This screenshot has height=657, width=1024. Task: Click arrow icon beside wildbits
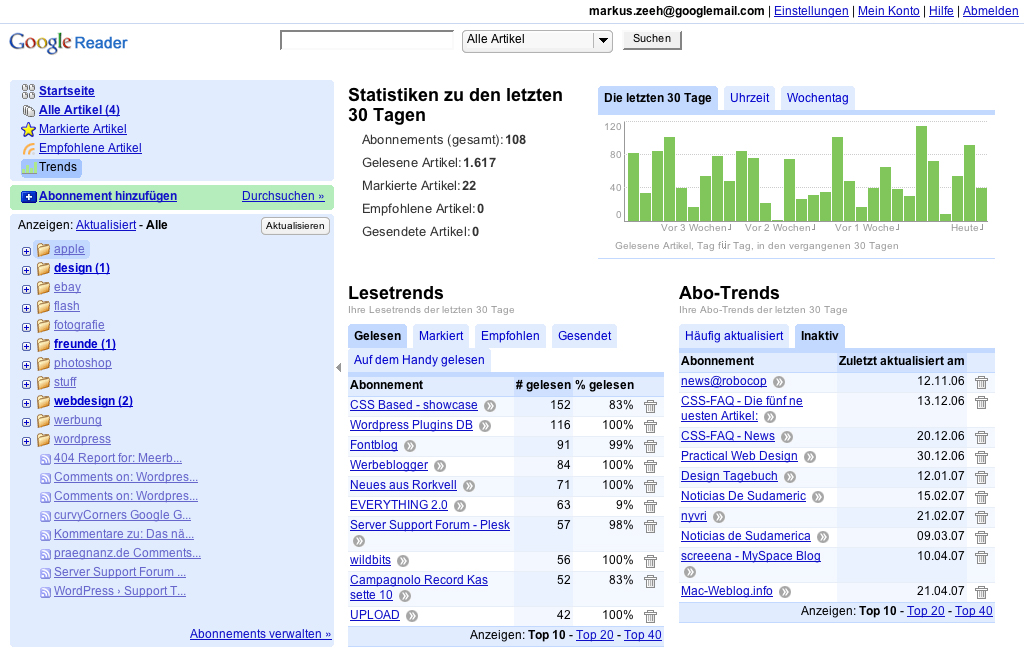[x=403, y=561]
